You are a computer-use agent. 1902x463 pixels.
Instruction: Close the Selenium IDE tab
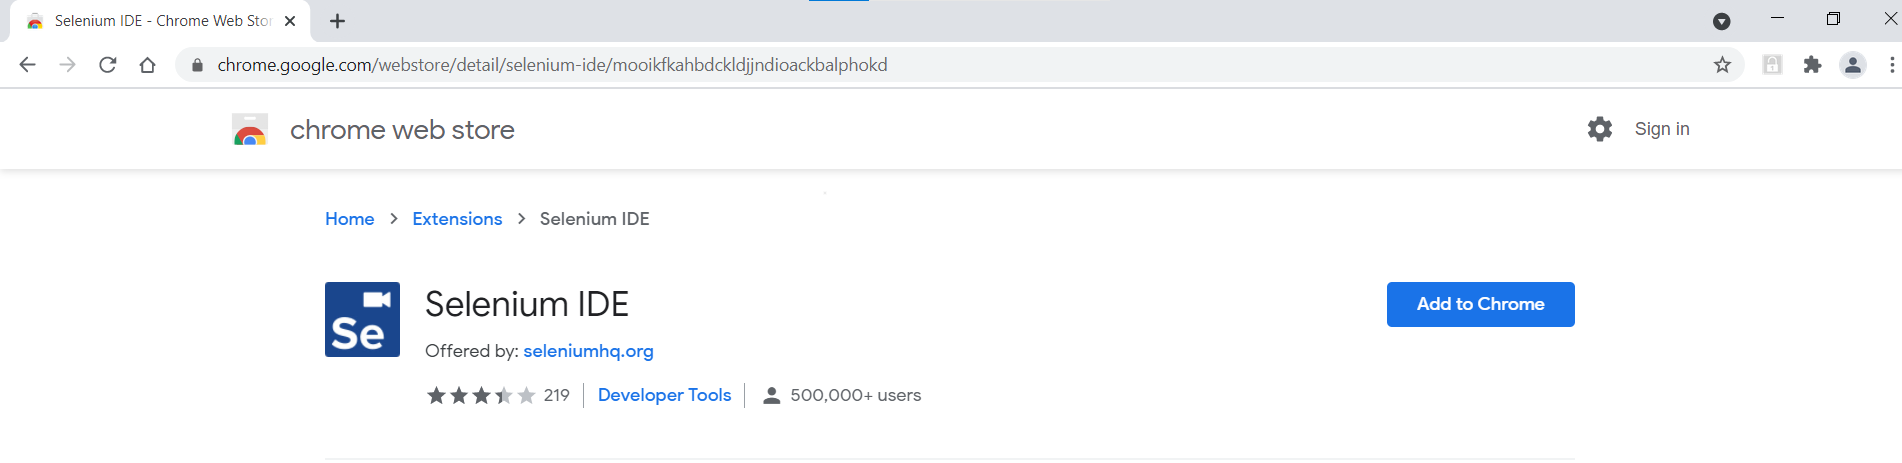tap(290, 21)
